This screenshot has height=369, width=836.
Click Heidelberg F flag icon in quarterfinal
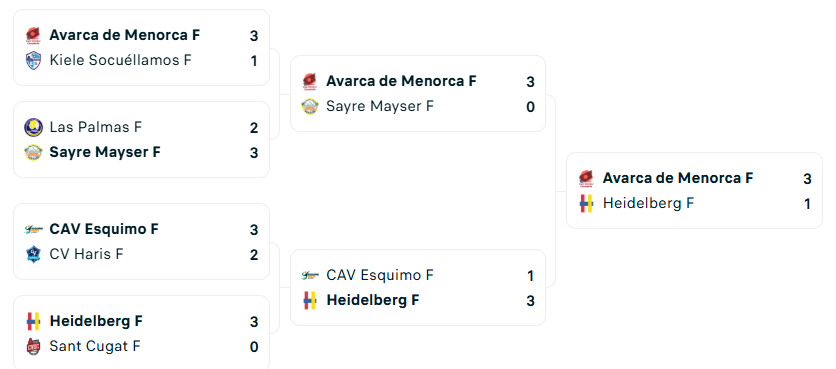(x=34, y=322)
